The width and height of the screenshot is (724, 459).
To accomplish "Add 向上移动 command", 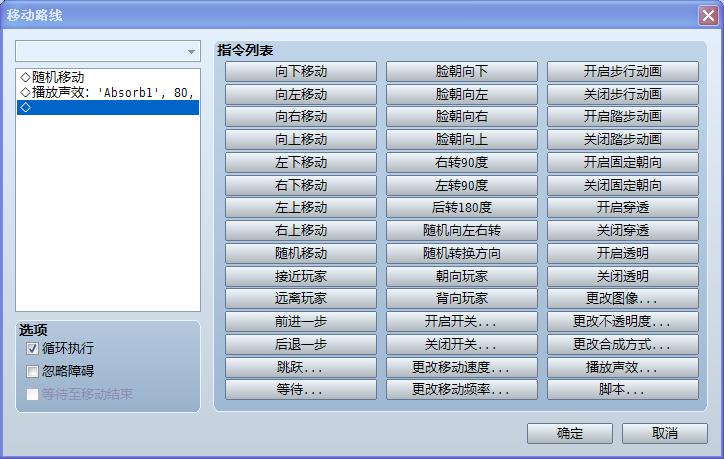I will coord(301,139).
